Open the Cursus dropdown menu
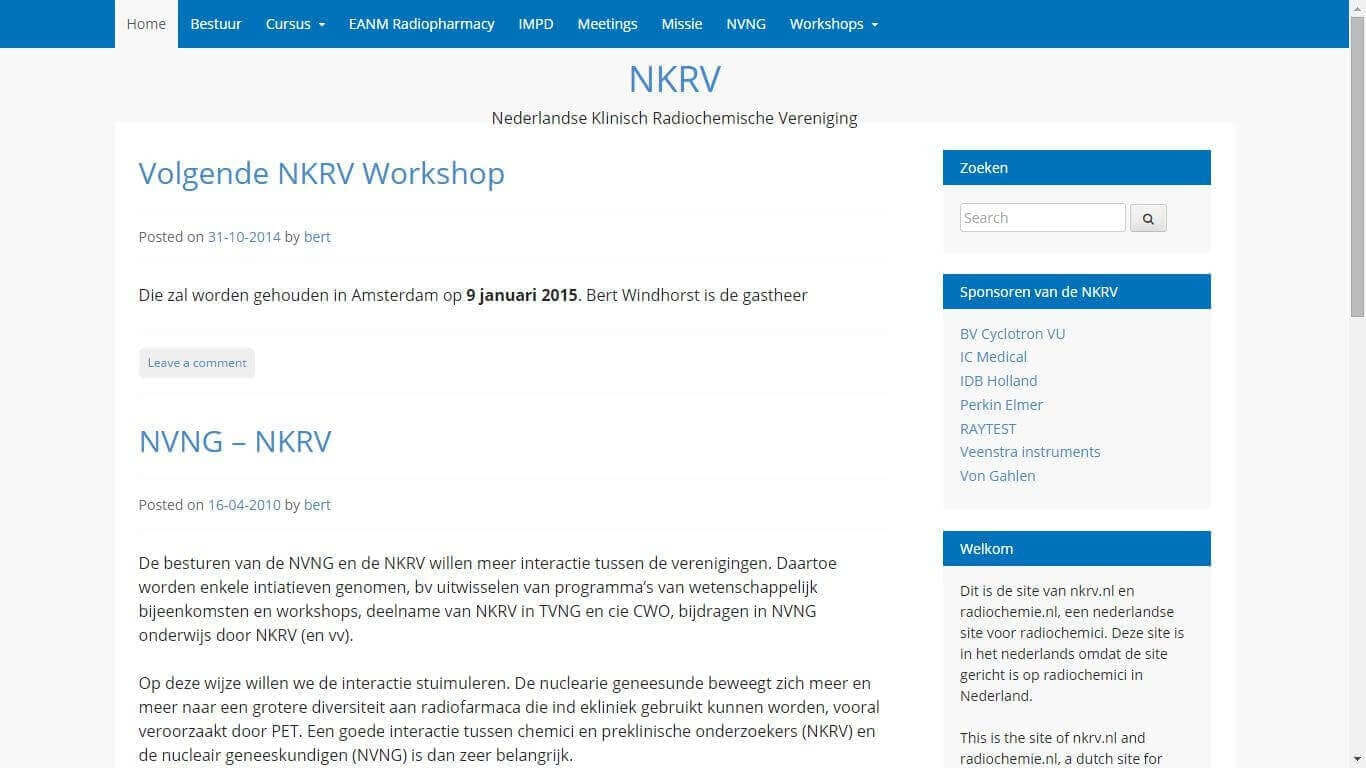 [x=288, y=24]
